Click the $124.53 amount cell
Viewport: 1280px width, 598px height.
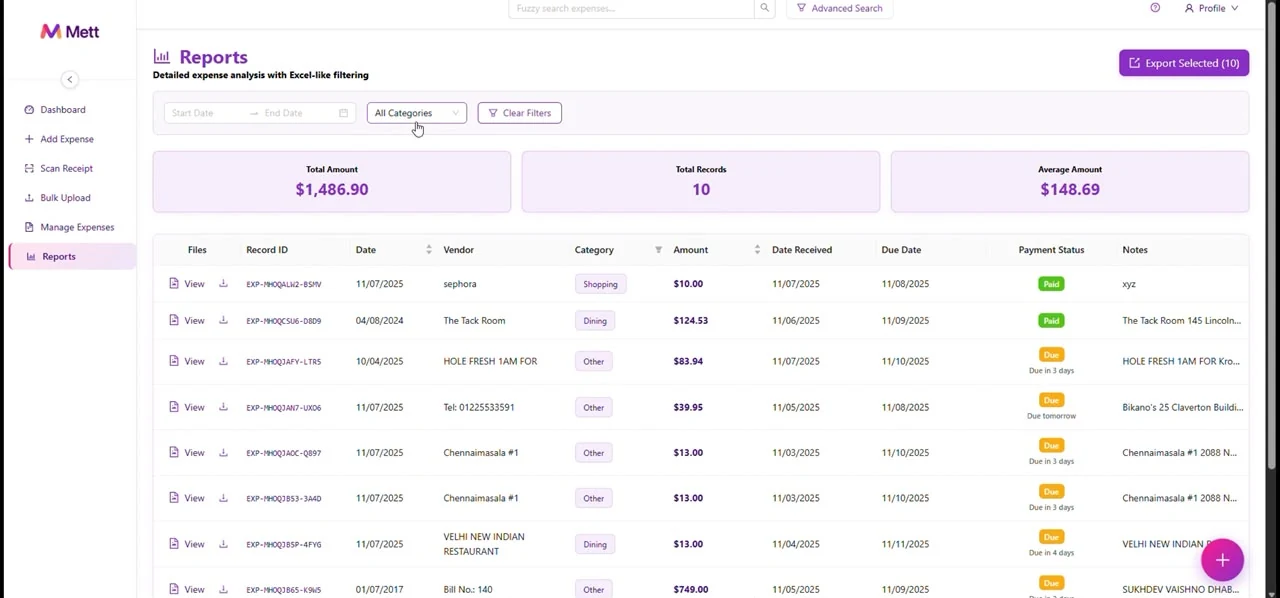click(x=691, y=320)
